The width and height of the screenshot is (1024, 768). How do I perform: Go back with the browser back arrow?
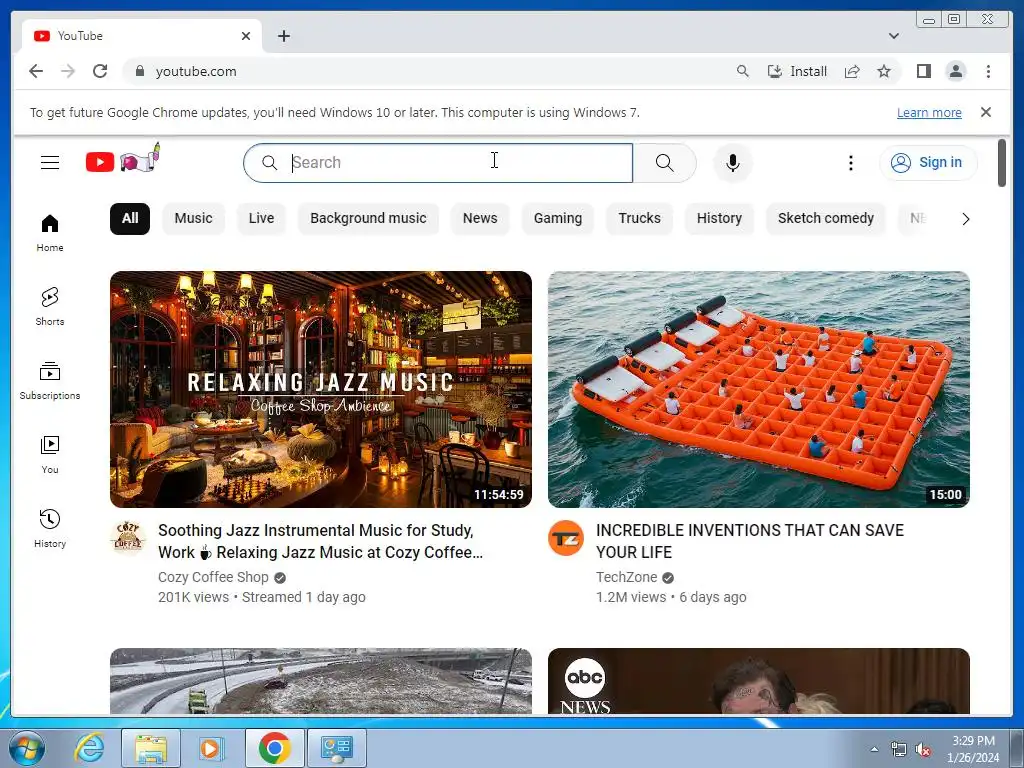pyautogui.click(x=36, y=71)
